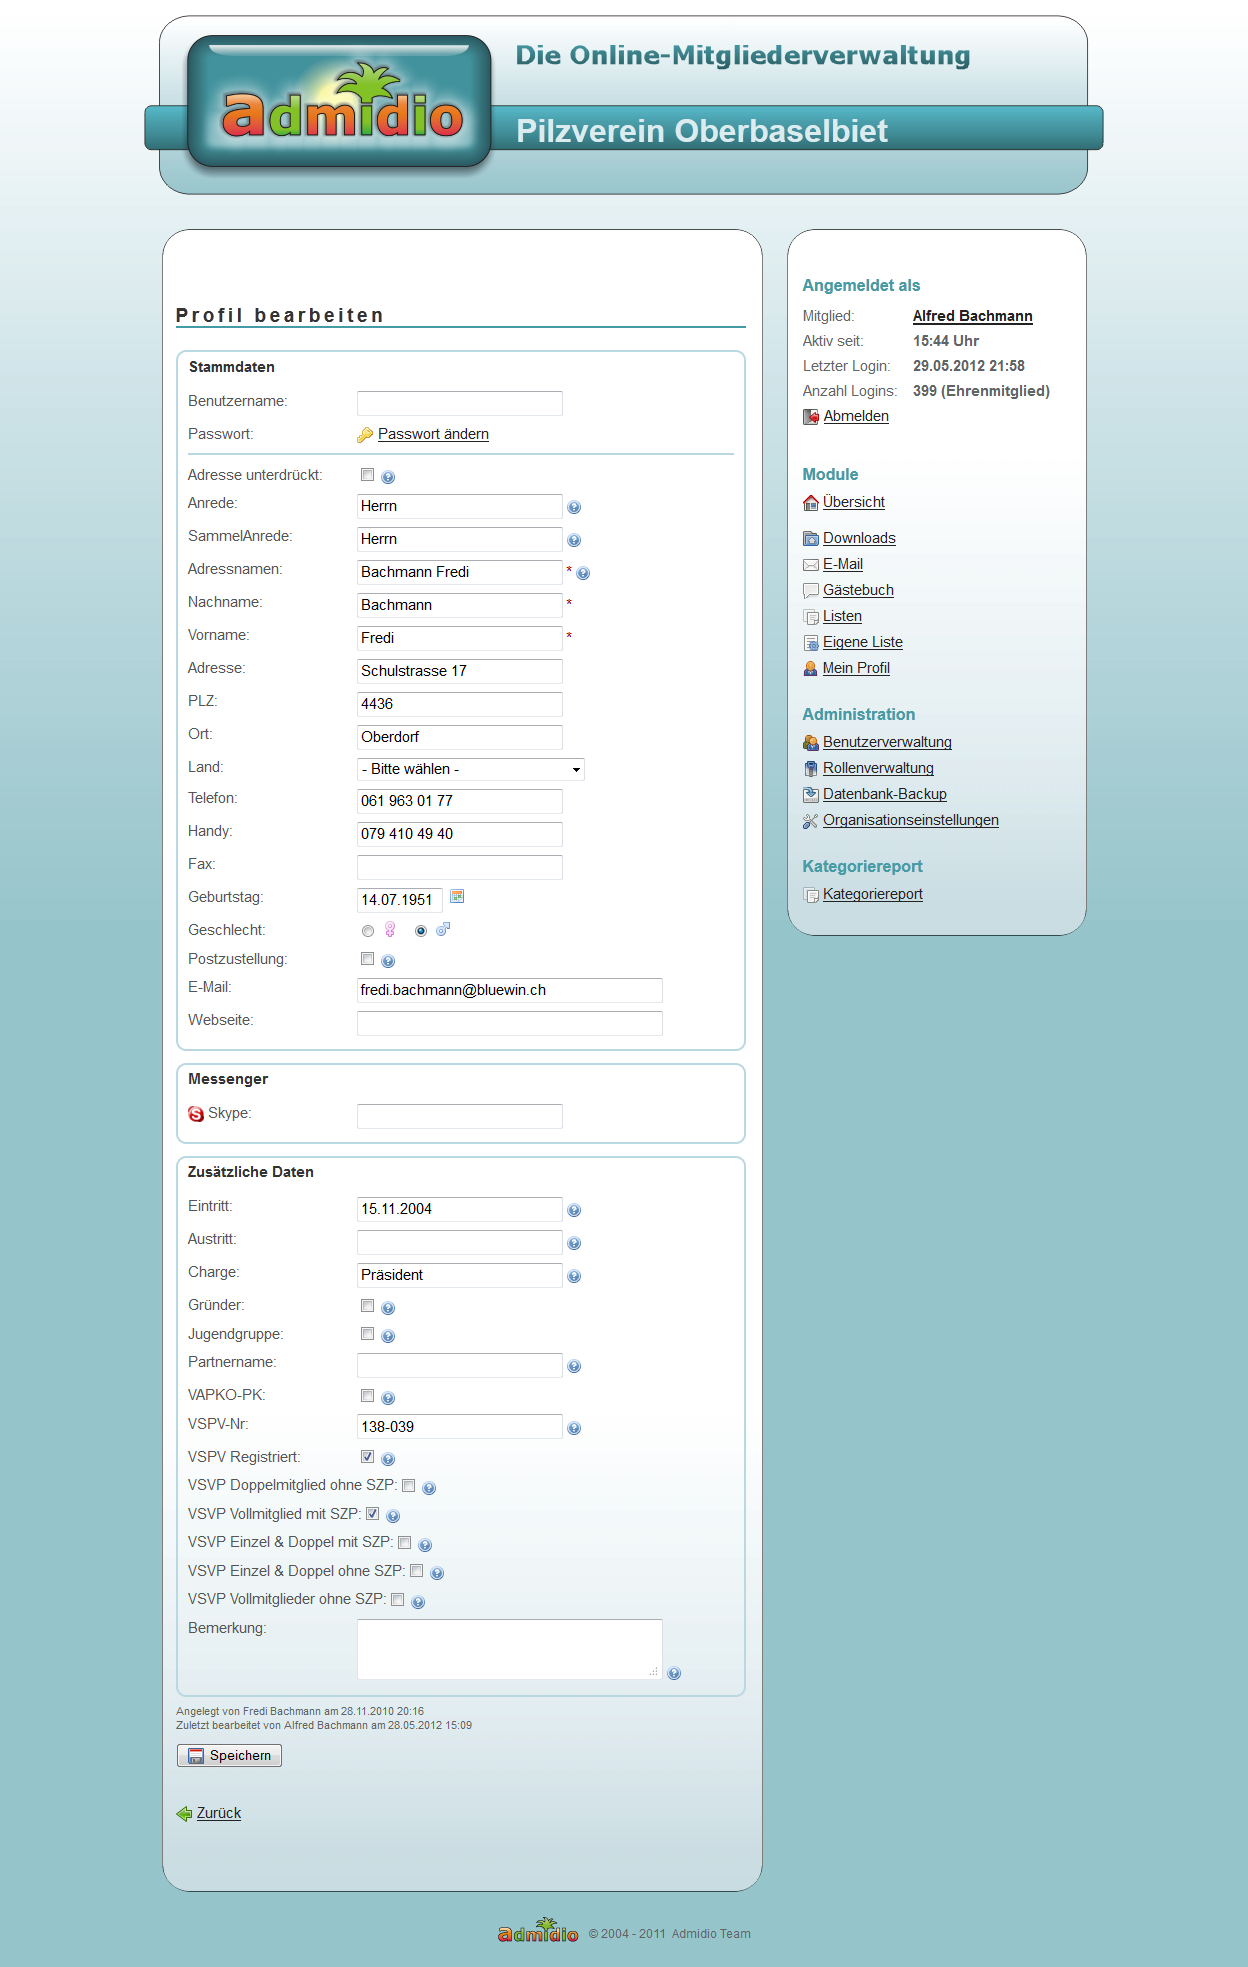Click the key icon for Passwort ändern
This screenshot has width=1248, height=1967.
pos(365,435)
